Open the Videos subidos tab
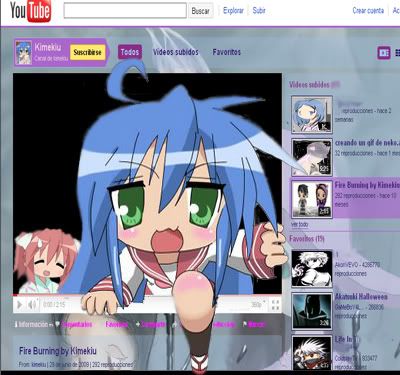The image size is (400, 375). point(176,52)
